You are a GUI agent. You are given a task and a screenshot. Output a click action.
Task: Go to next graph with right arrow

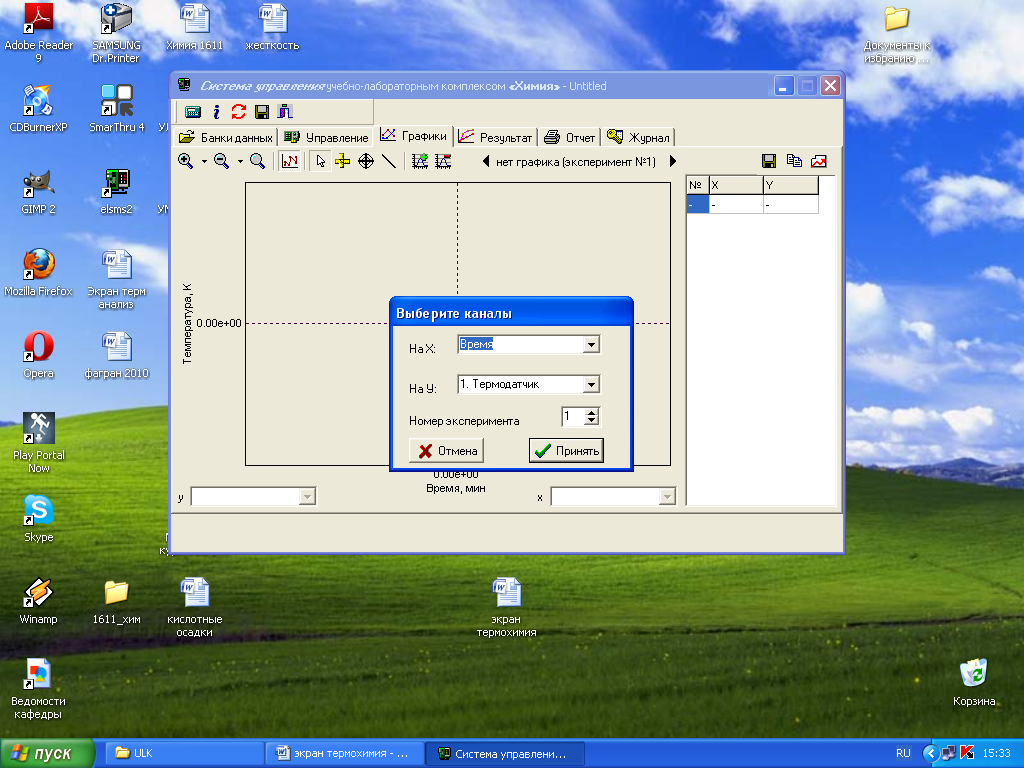[x=673, y=161]
